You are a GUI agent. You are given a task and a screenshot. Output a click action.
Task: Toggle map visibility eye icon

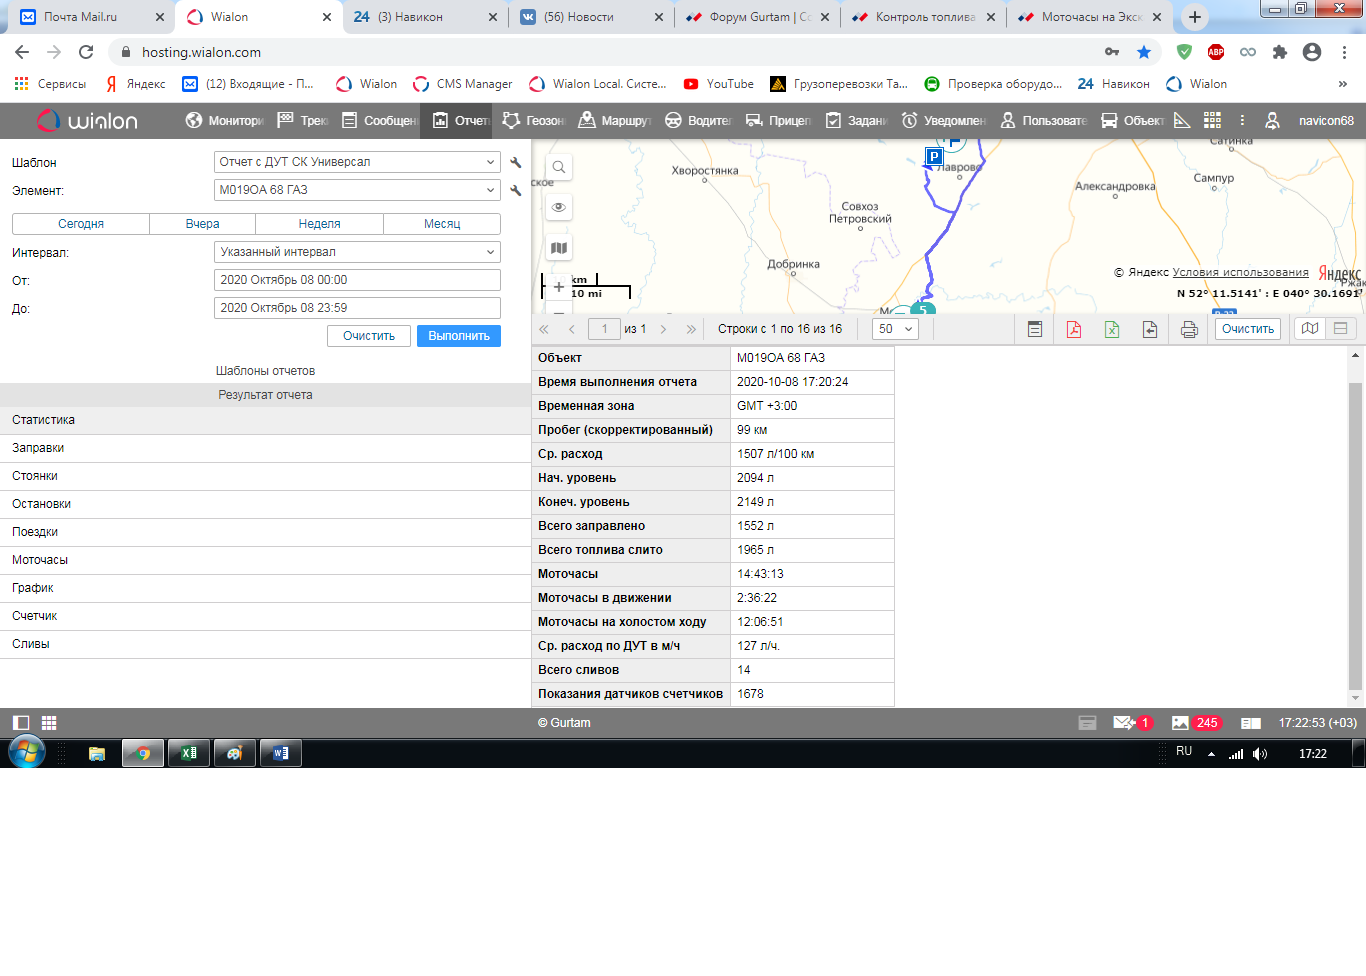click(559, 207)
